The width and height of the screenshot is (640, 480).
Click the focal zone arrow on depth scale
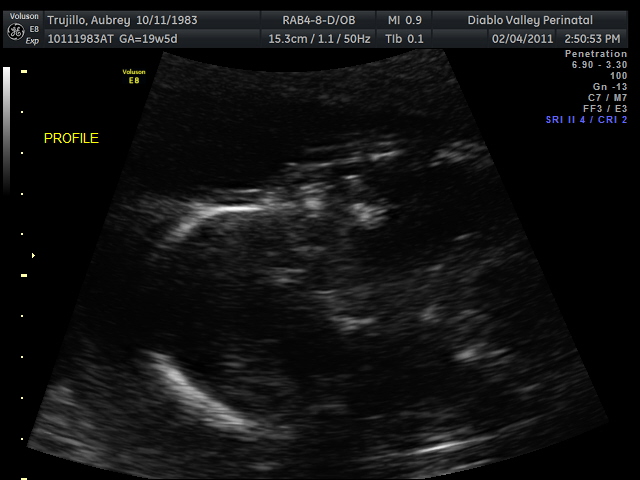[x=33, y=255]
